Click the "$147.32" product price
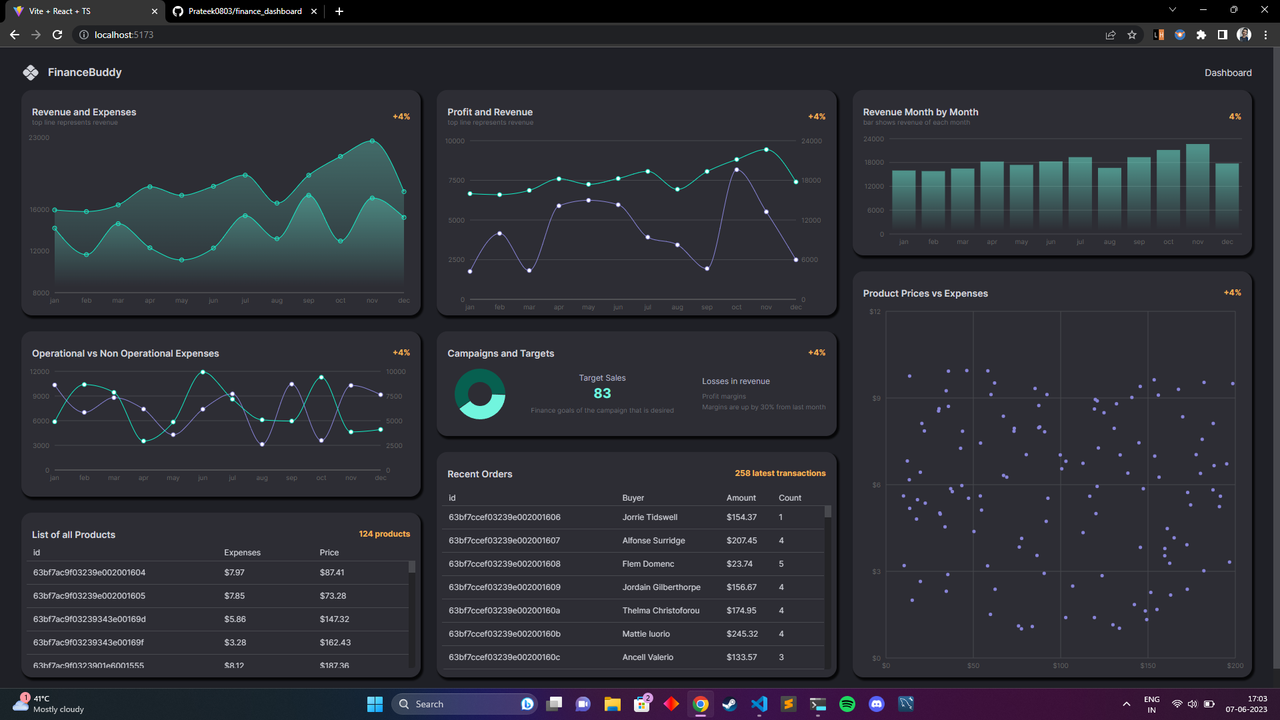 point(335,619)
